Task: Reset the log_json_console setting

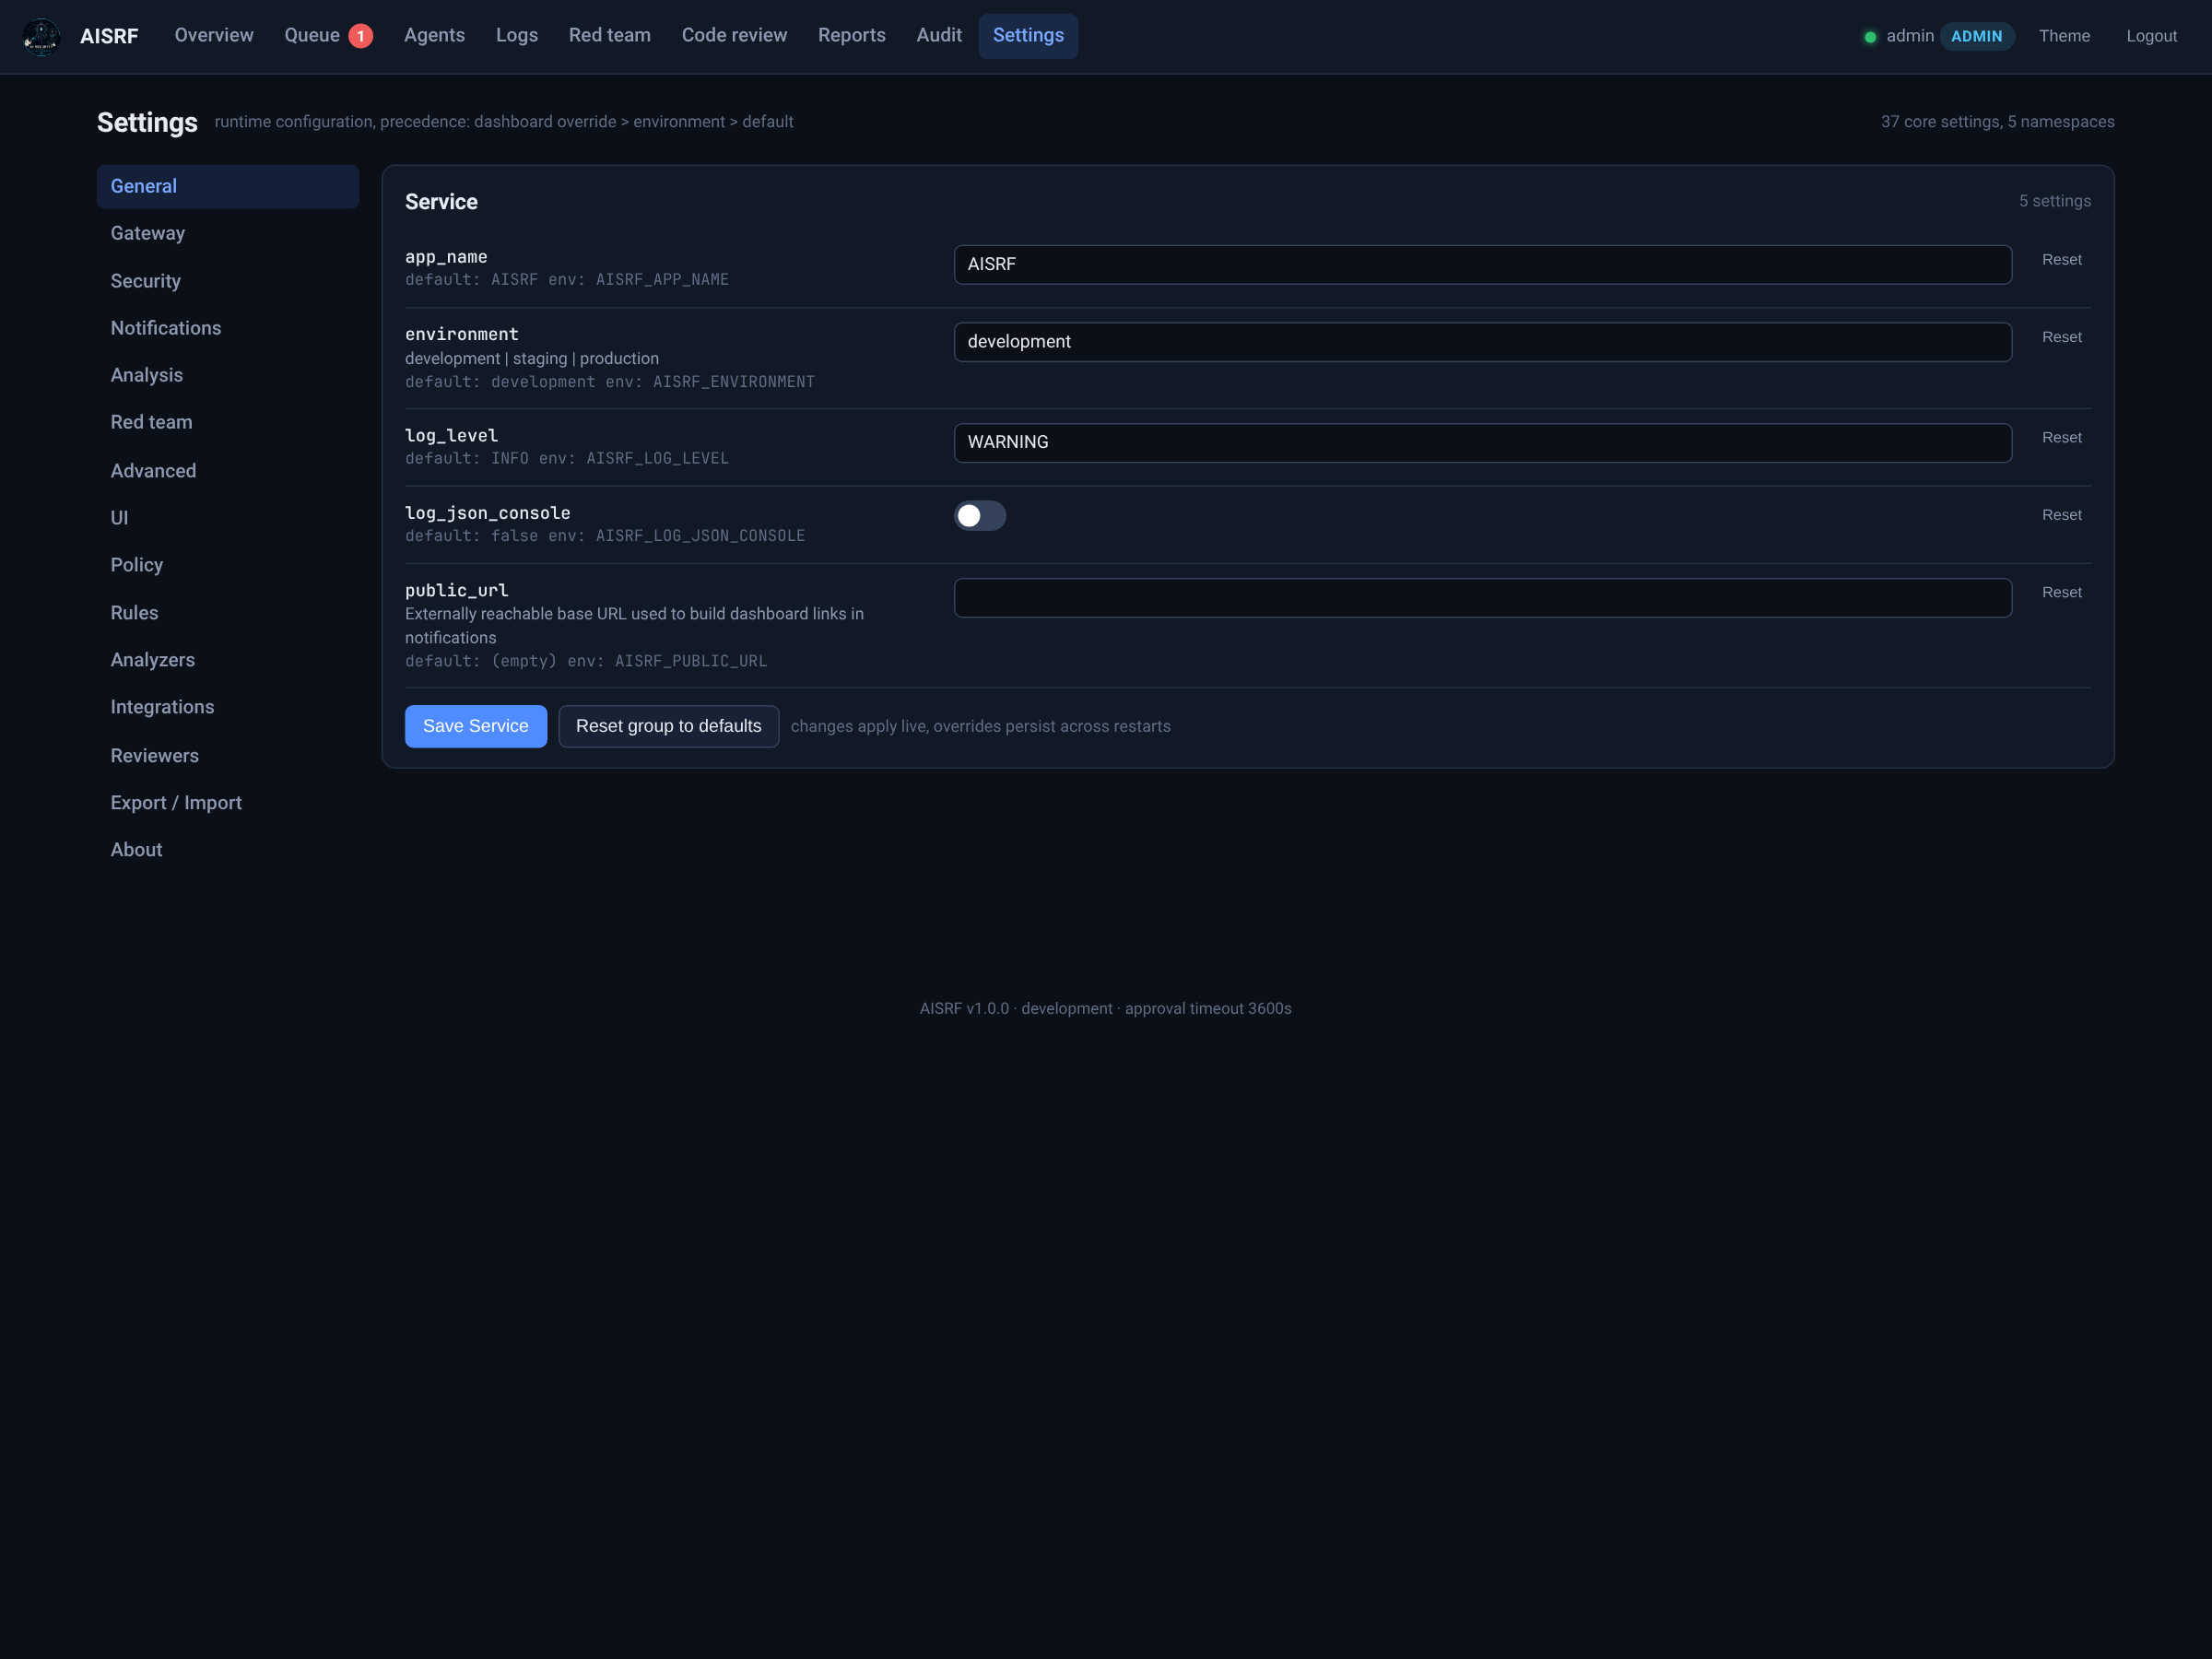Action: 2061,515
